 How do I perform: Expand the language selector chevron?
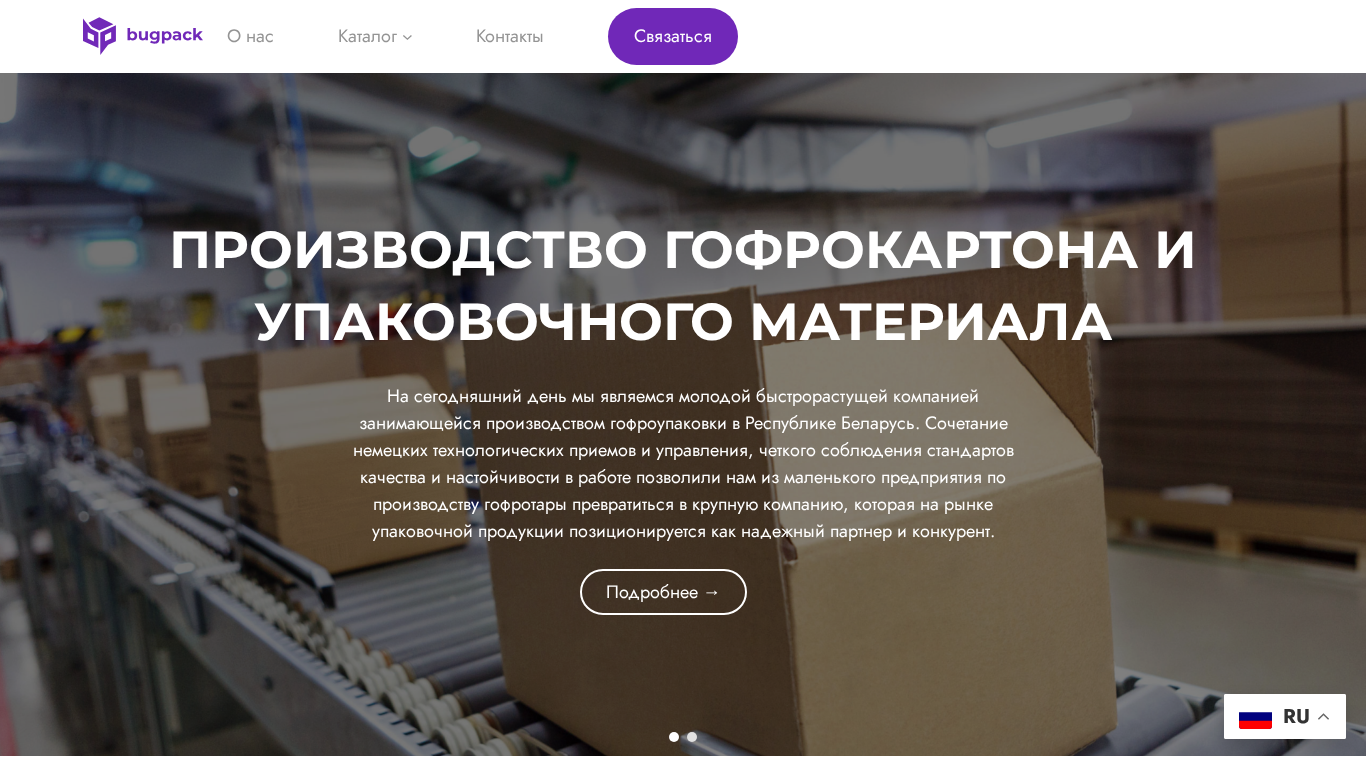[x=1323, y=717]
